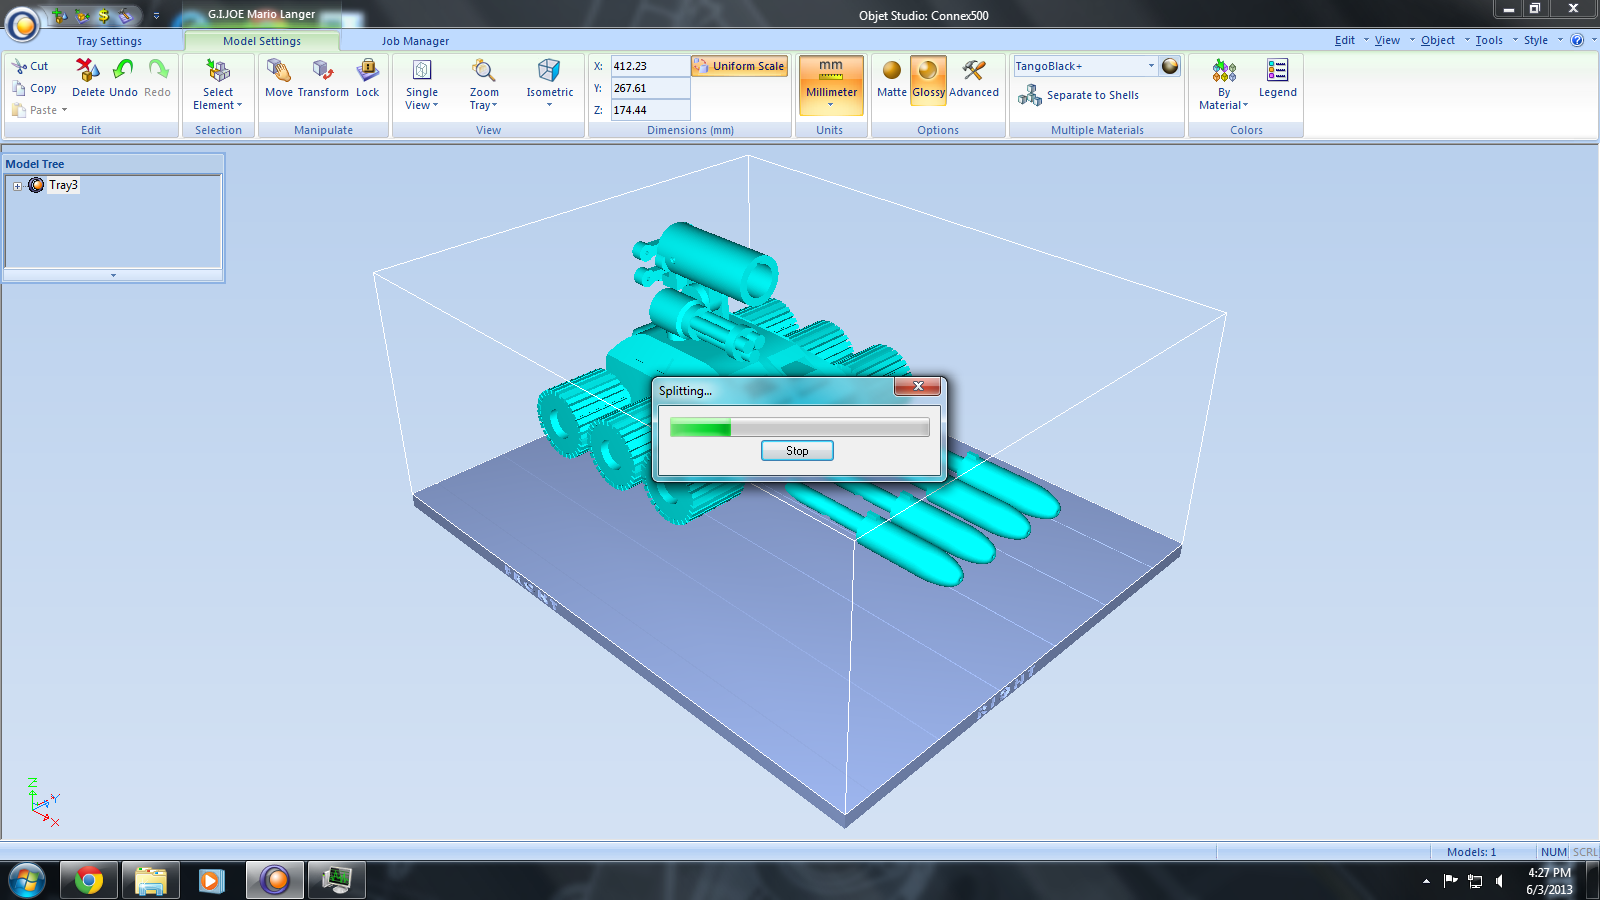Click Separate to Shells
Image resolution: width=1600 pixels, height=900 pixels.
pyautogui.click(x=1079, y=95)
